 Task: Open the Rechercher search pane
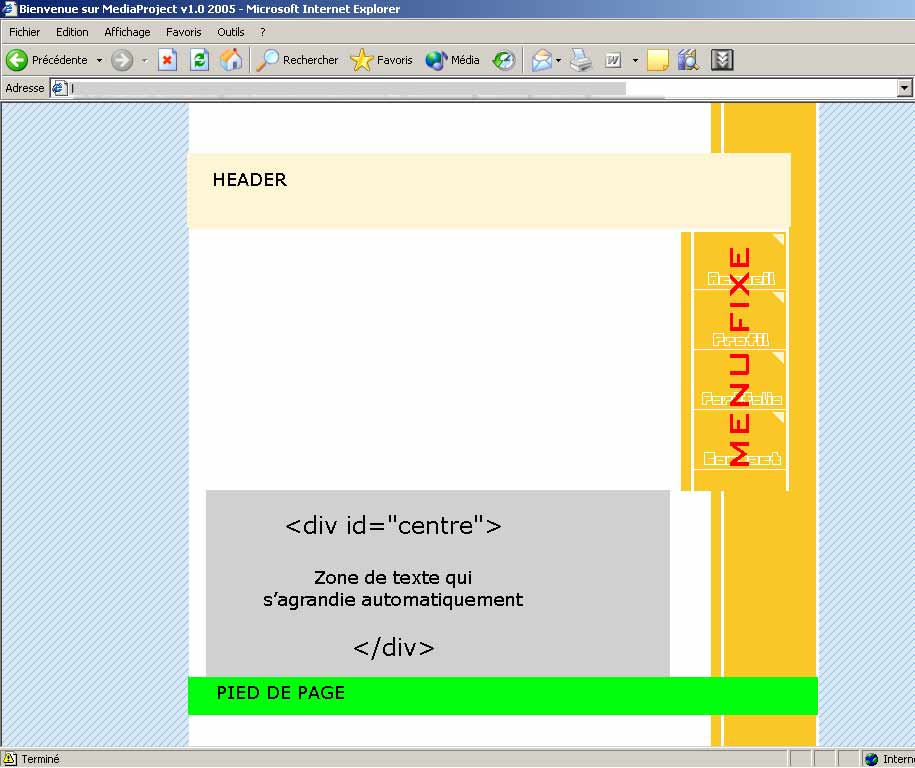point(298,60)
